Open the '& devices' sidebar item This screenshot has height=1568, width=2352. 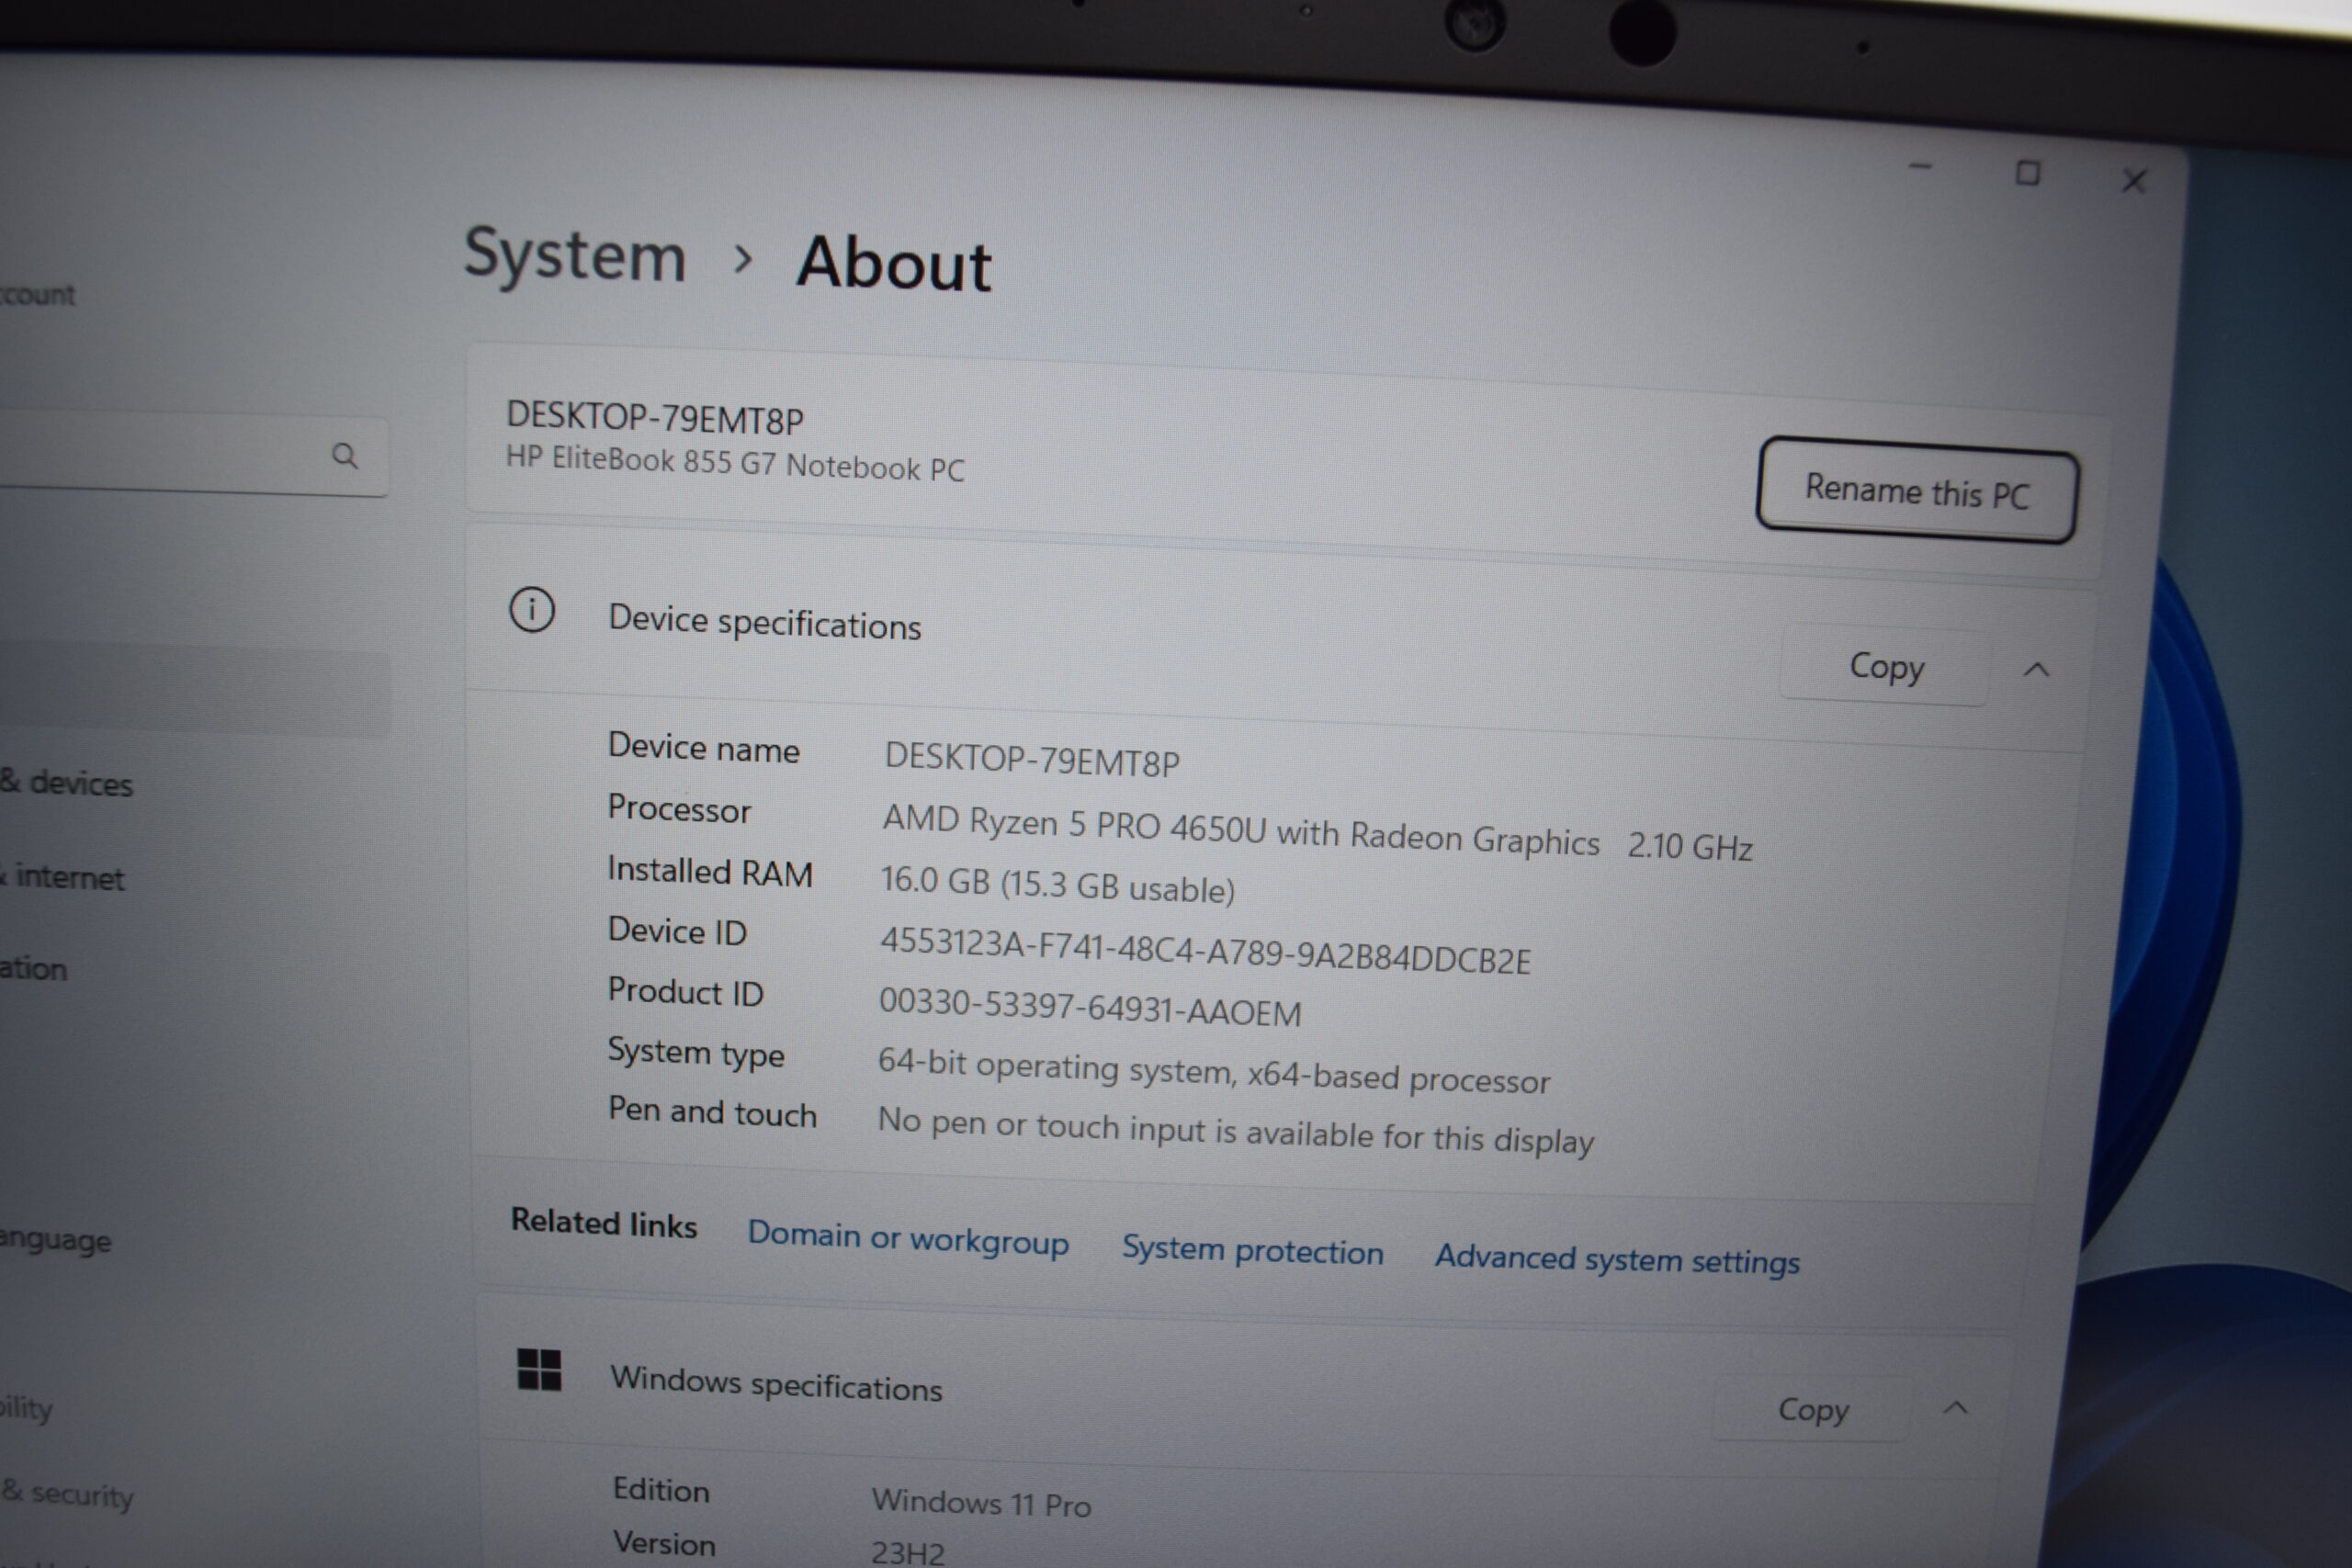(x=66, y=783)
